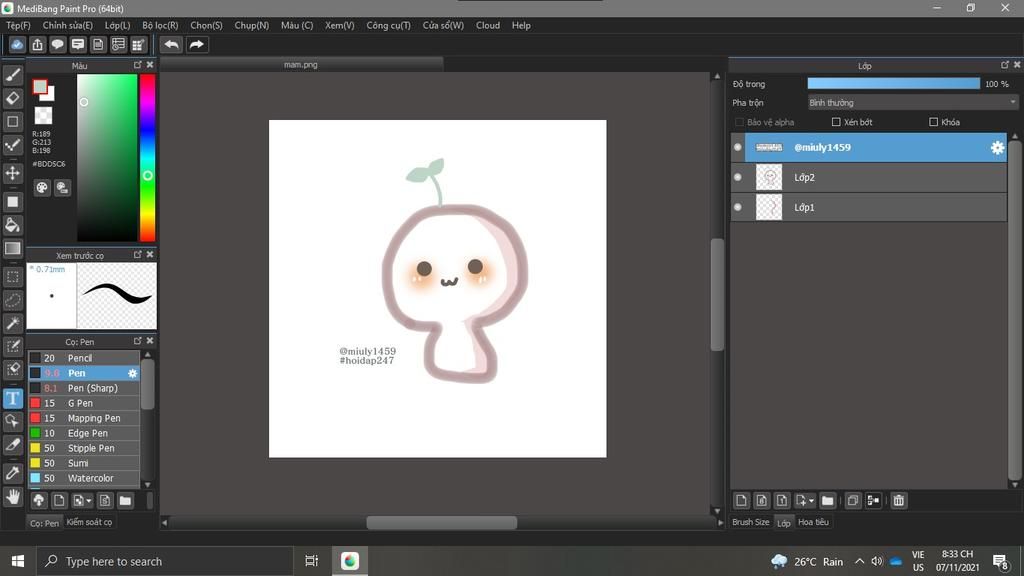Check the Bảo vệ alpha checkbox
Image resolution: width=1024 pixels, height=576 pixels.
coord(739,122)
